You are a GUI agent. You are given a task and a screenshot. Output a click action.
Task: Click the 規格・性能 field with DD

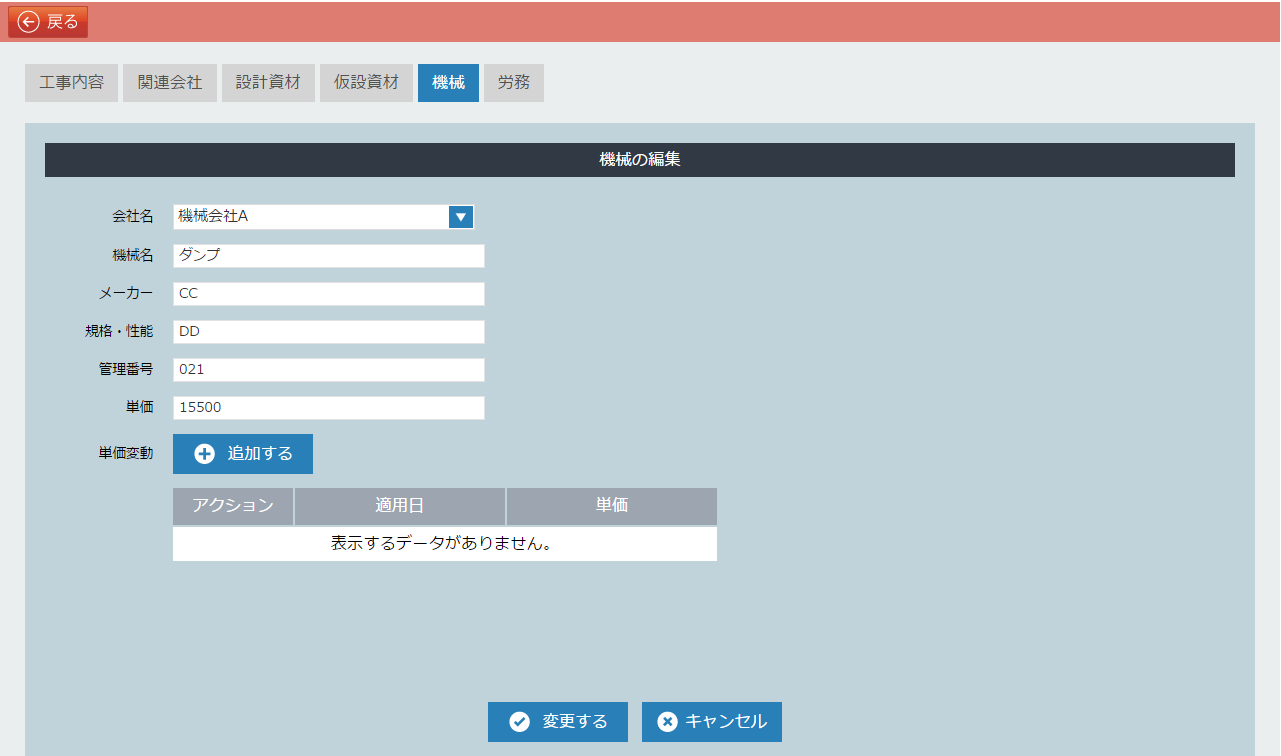329,332
